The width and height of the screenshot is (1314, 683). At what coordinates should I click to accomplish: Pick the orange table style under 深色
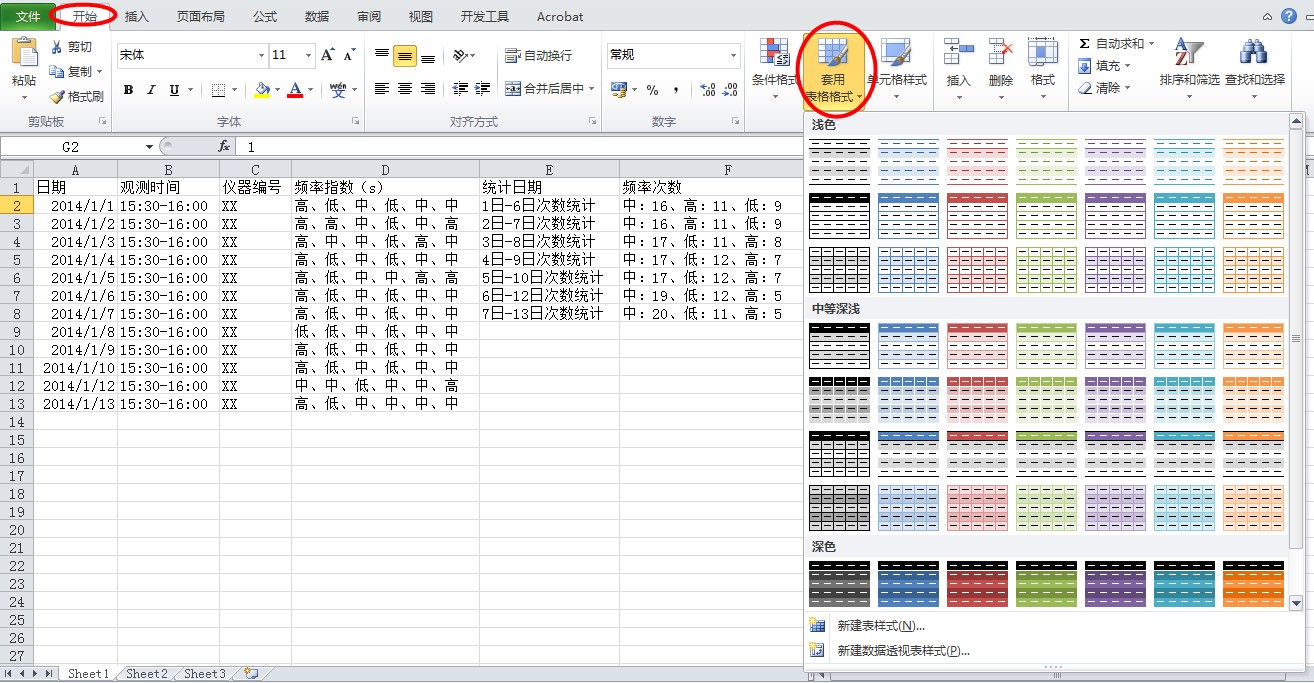[1253, 584]
